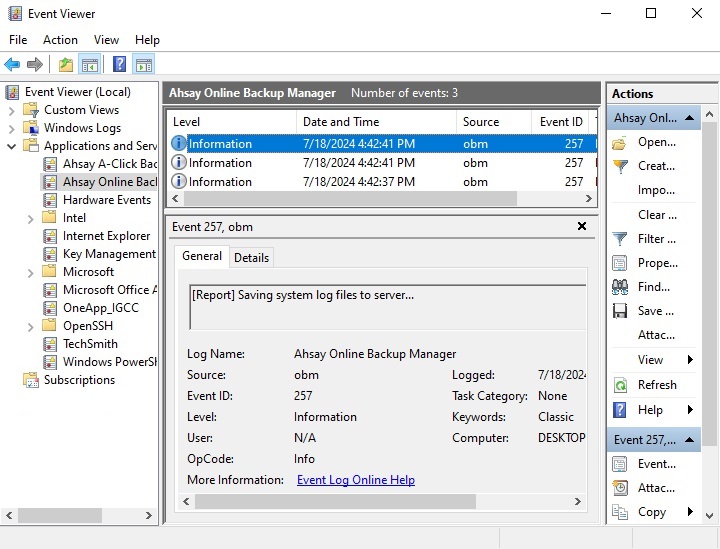This screenshot has height=549, width=720.
Task: Switch to the Details tab
Action: point(251,258)
